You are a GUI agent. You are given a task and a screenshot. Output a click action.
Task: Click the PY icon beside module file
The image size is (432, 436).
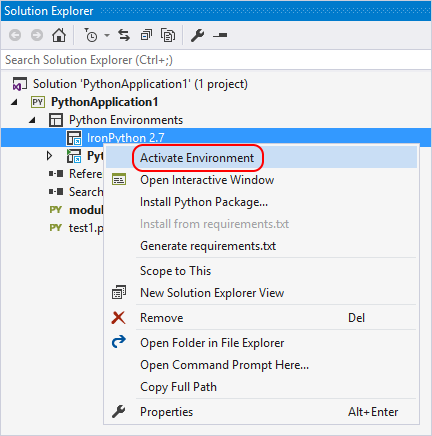click(x=55, y=210)
